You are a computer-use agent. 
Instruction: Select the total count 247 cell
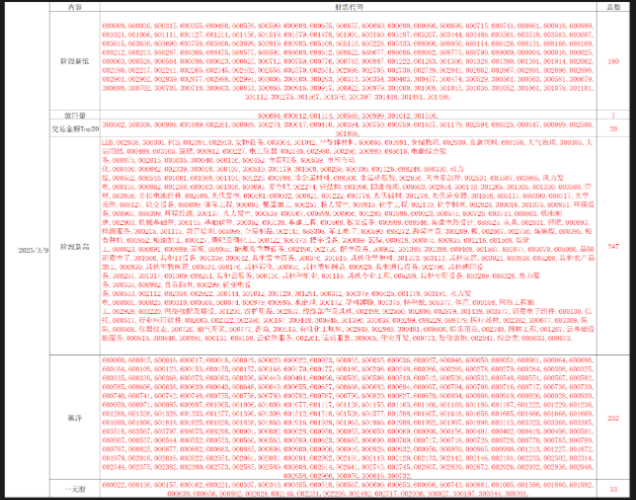(613, 244)
